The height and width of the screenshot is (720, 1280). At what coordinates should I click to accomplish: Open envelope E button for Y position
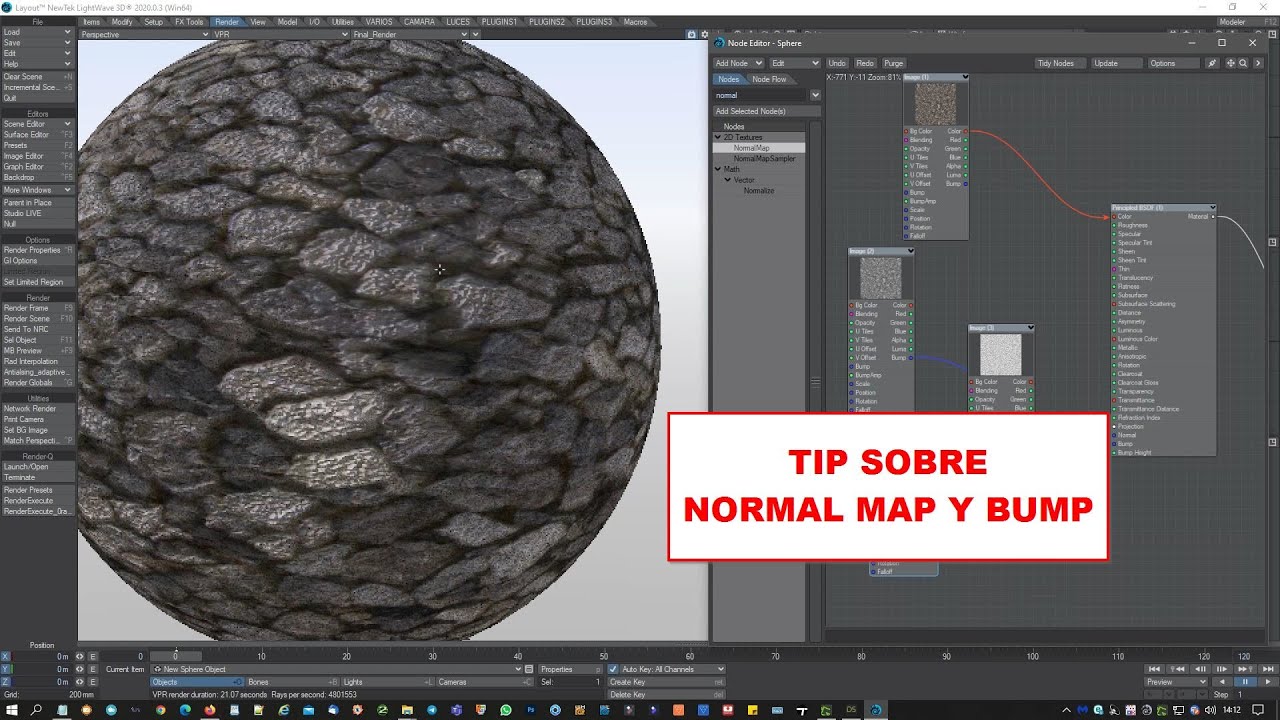click(93, 669)
